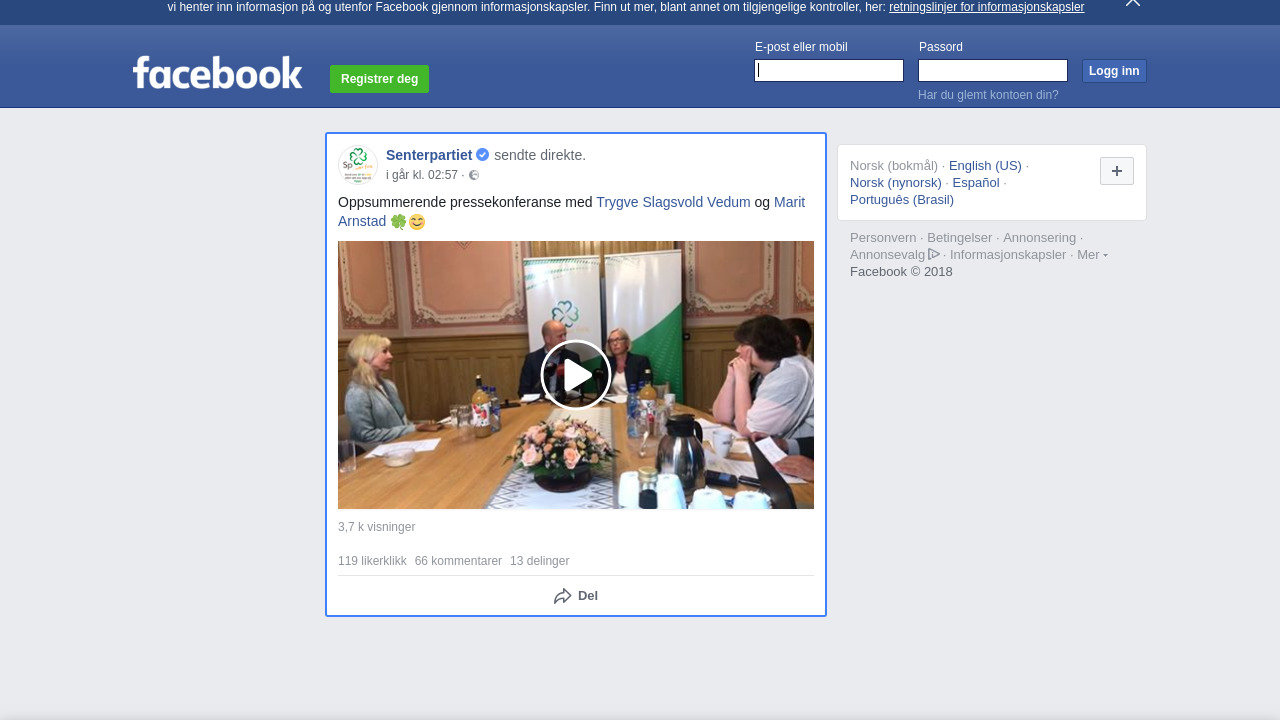Image resolution: width=1280 pixels, height=720 pixels.
Task: Switch language to Norsk (nynorsk)
Action: tap(896, 183)
